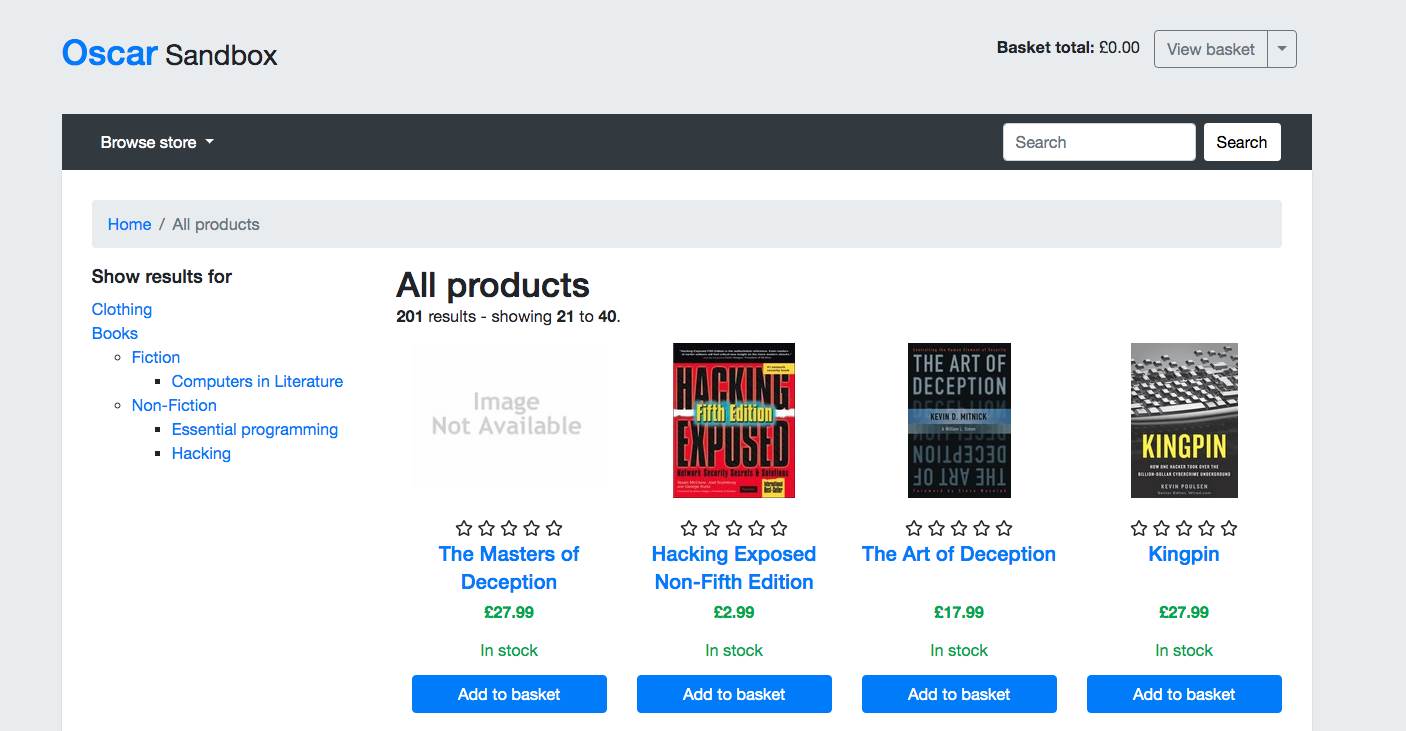
Task: Click the star rating under Kingpin cover
Action: (x=1184, y=528)
